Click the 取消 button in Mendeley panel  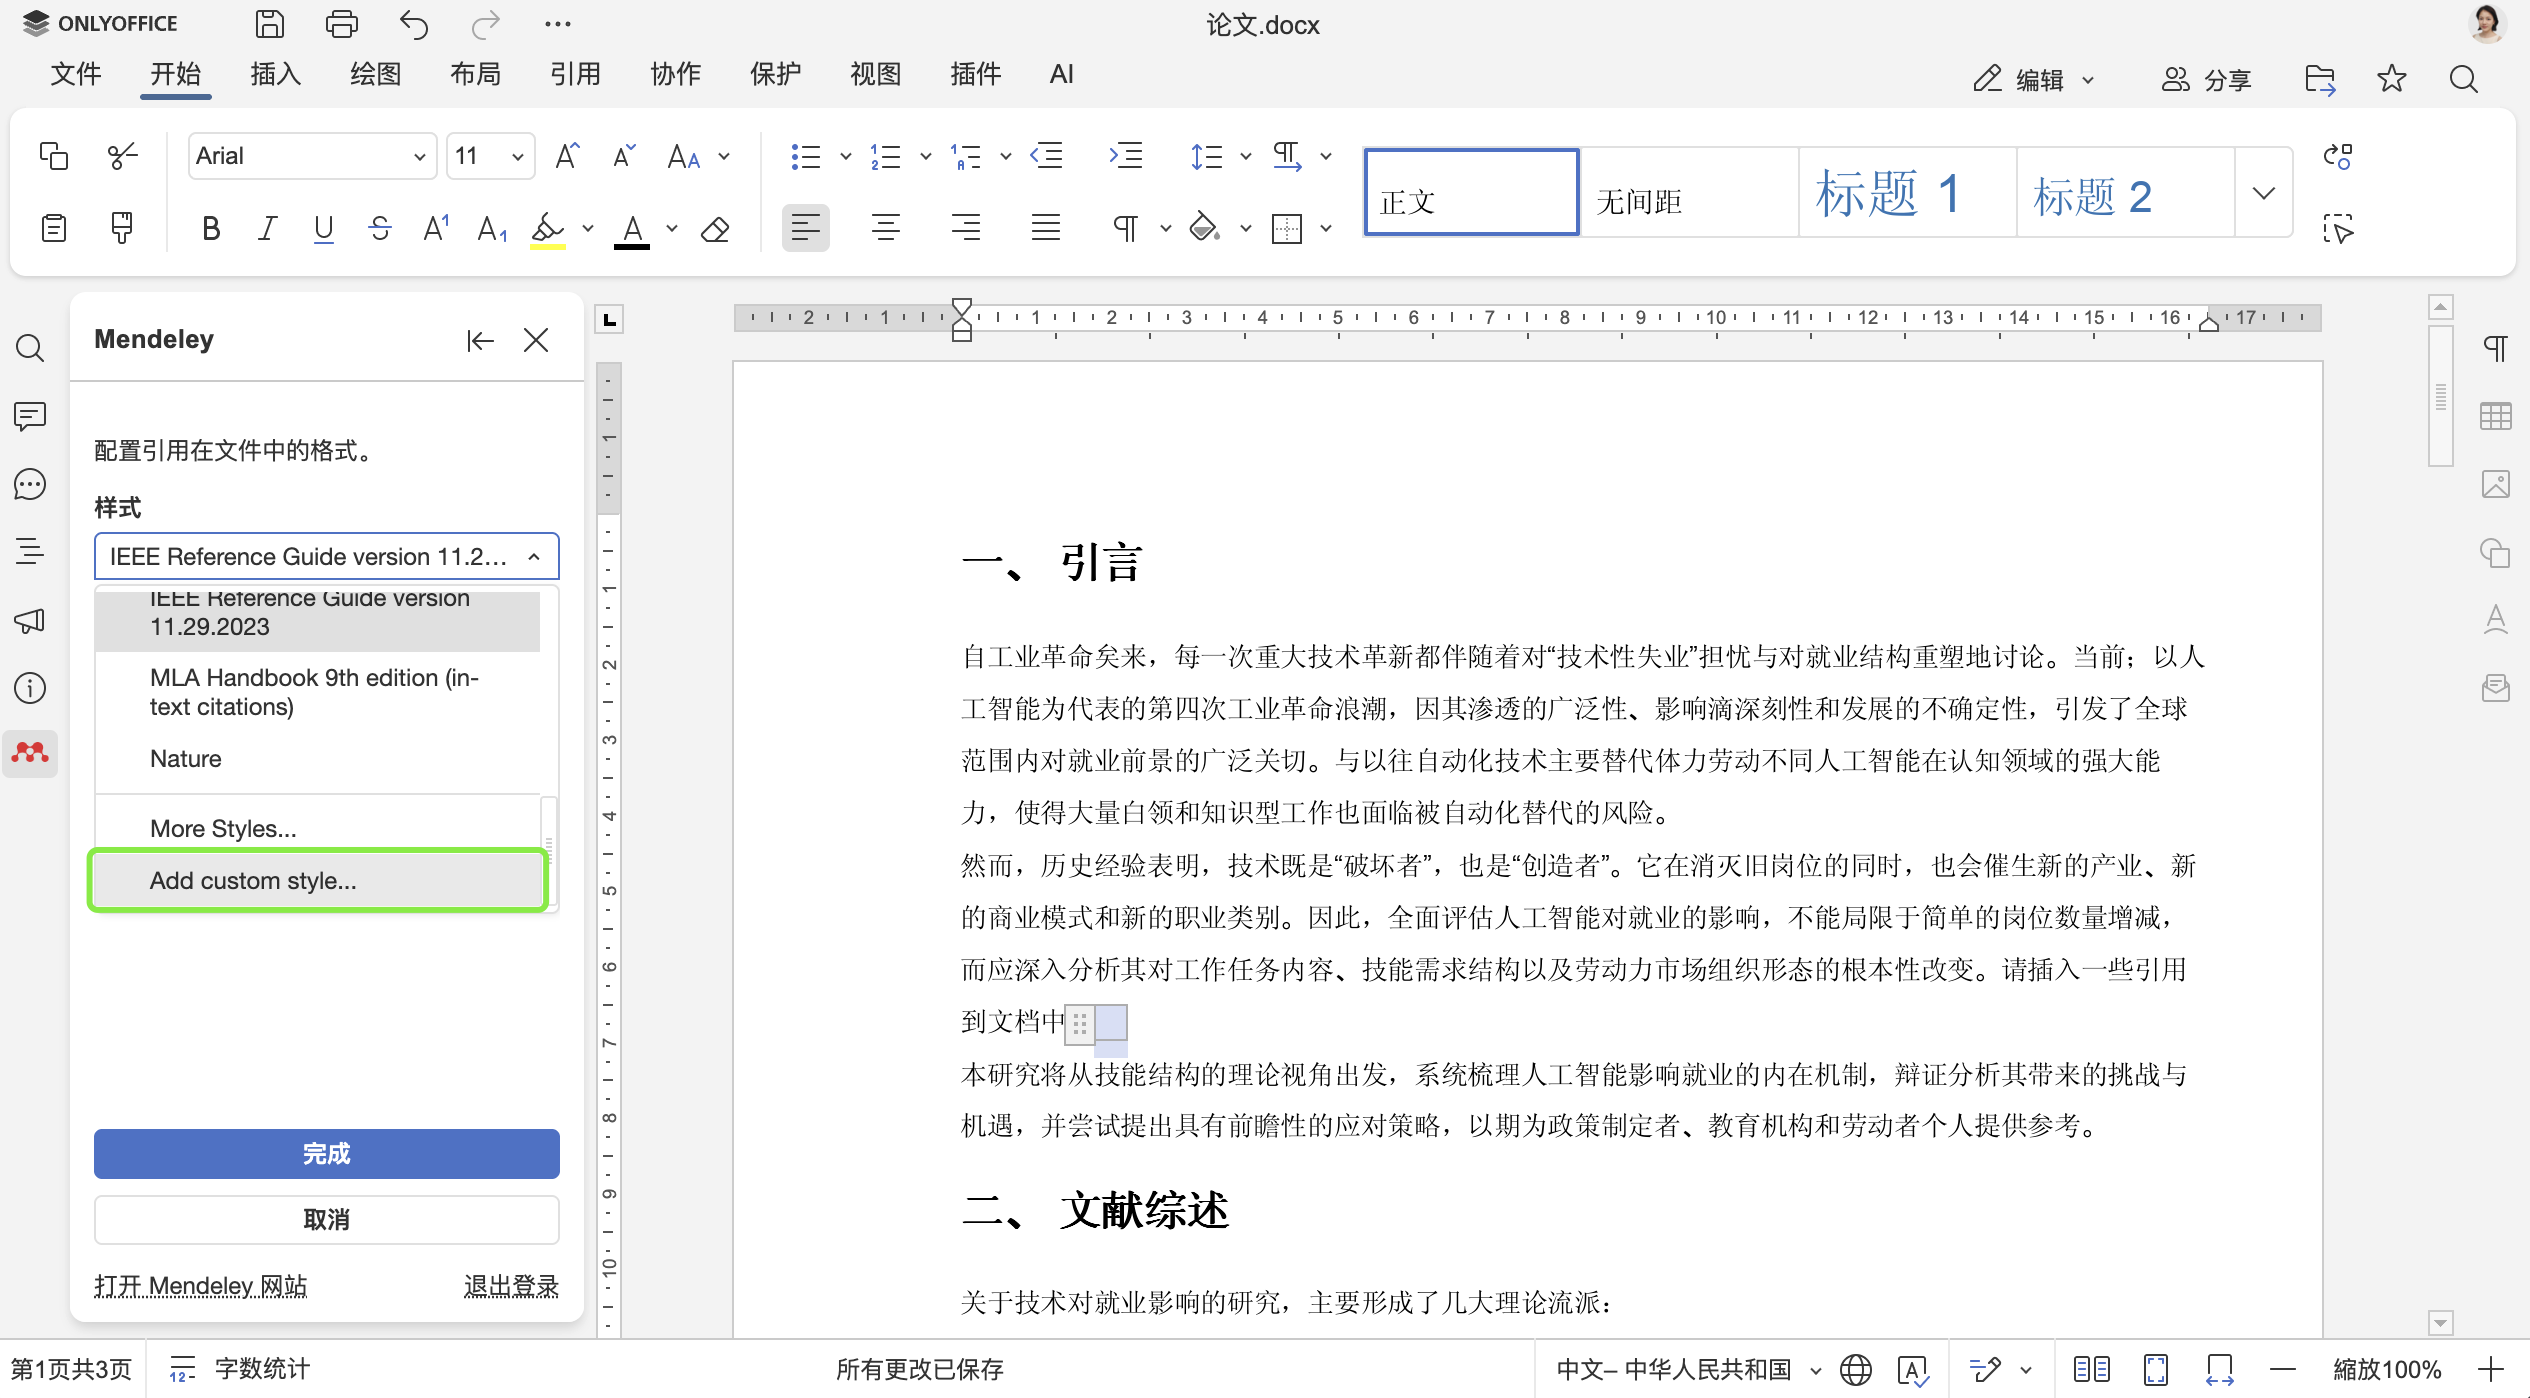point(327,1220)
